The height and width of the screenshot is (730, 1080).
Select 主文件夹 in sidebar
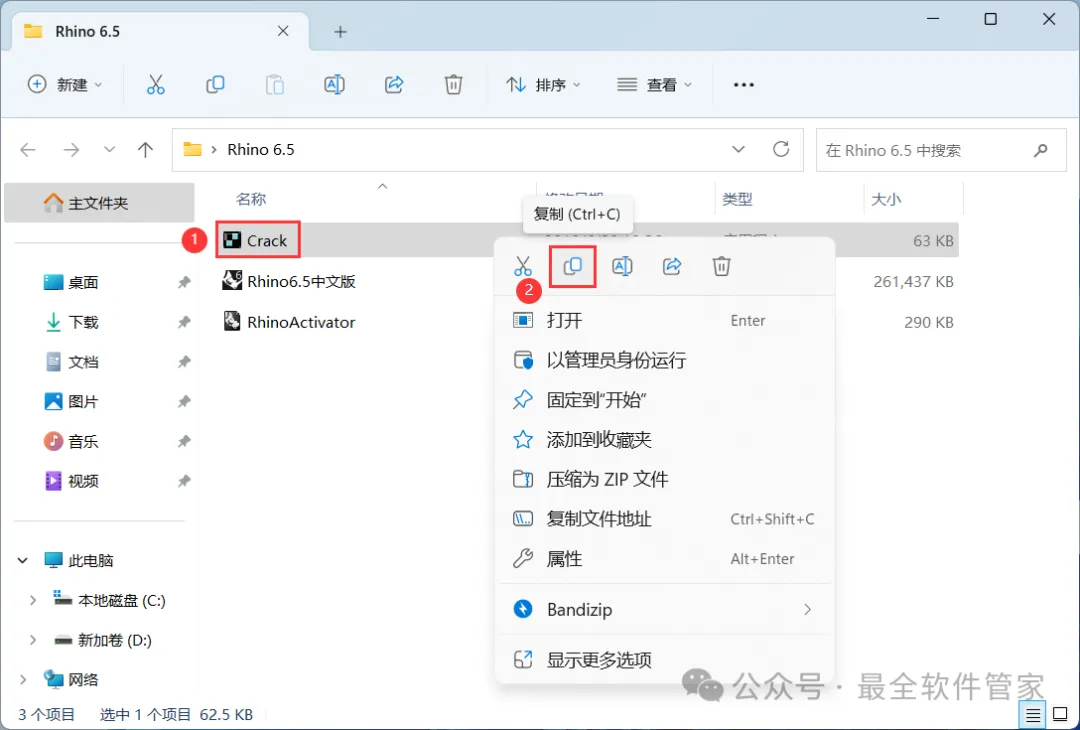[x=99, y=203]
